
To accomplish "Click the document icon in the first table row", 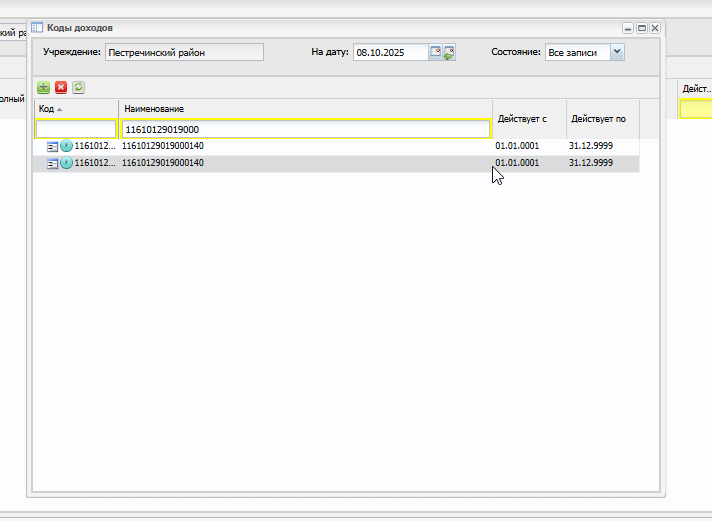I will (x=53, y=146).
